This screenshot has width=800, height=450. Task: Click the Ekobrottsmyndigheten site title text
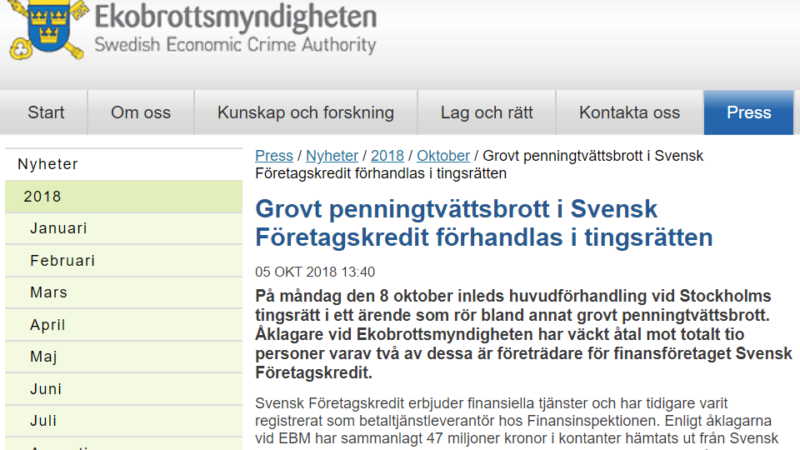coord(236,16)
